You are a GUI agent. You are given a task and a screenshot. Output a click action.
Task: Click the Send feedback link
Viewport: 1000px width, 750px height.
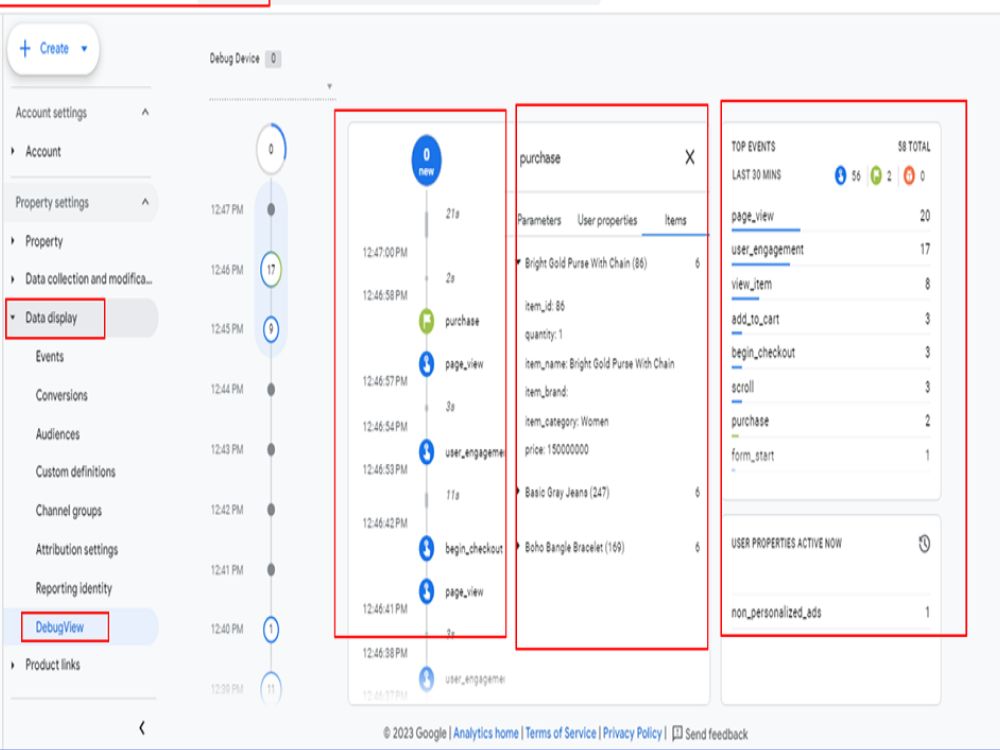tap(713, 732)
